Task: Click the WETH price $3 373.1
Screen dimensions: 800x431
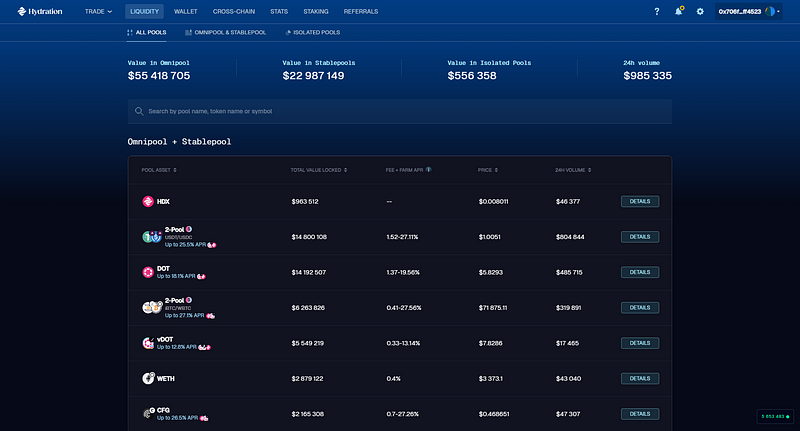Action: [x=490, y=378]
